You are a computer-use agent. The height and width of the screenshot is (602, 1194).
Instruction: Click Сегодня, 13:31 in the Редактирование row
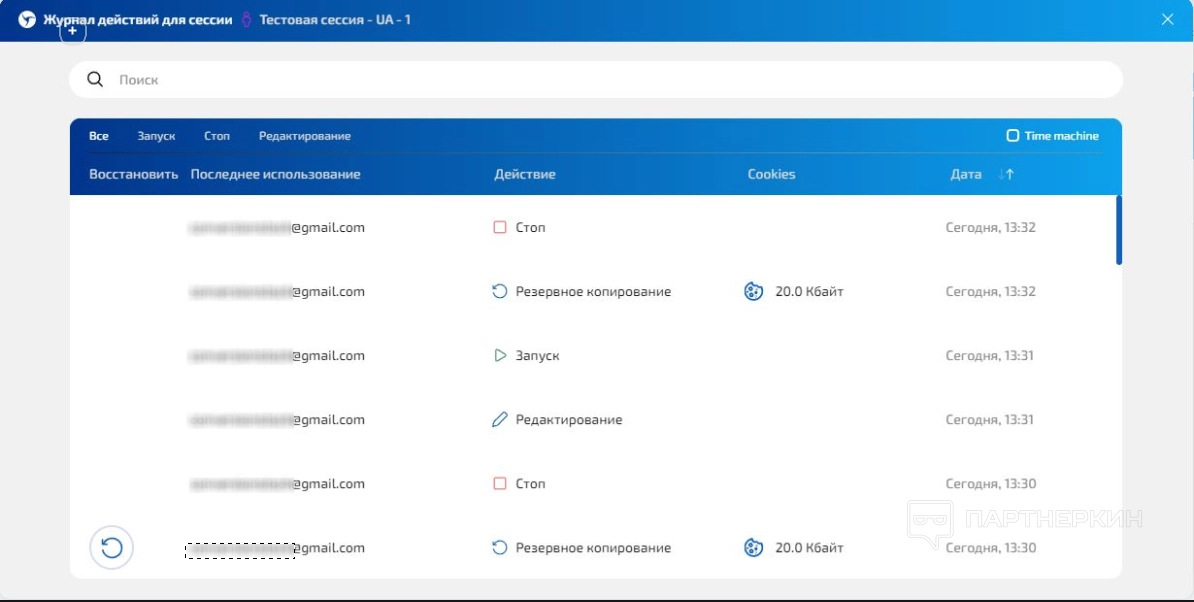click(989, 419)
